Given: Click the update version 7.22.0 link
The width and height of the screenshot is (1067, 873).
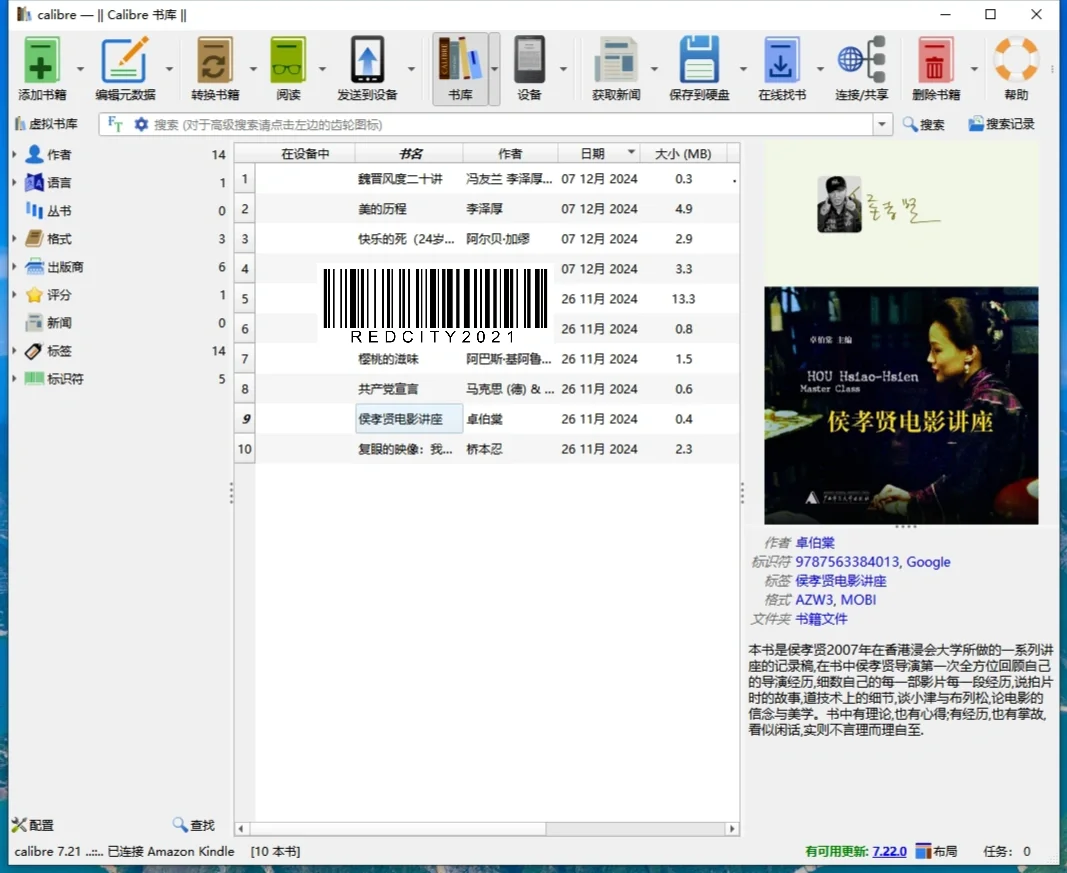Looking at the screenshot, I should 889,851.
